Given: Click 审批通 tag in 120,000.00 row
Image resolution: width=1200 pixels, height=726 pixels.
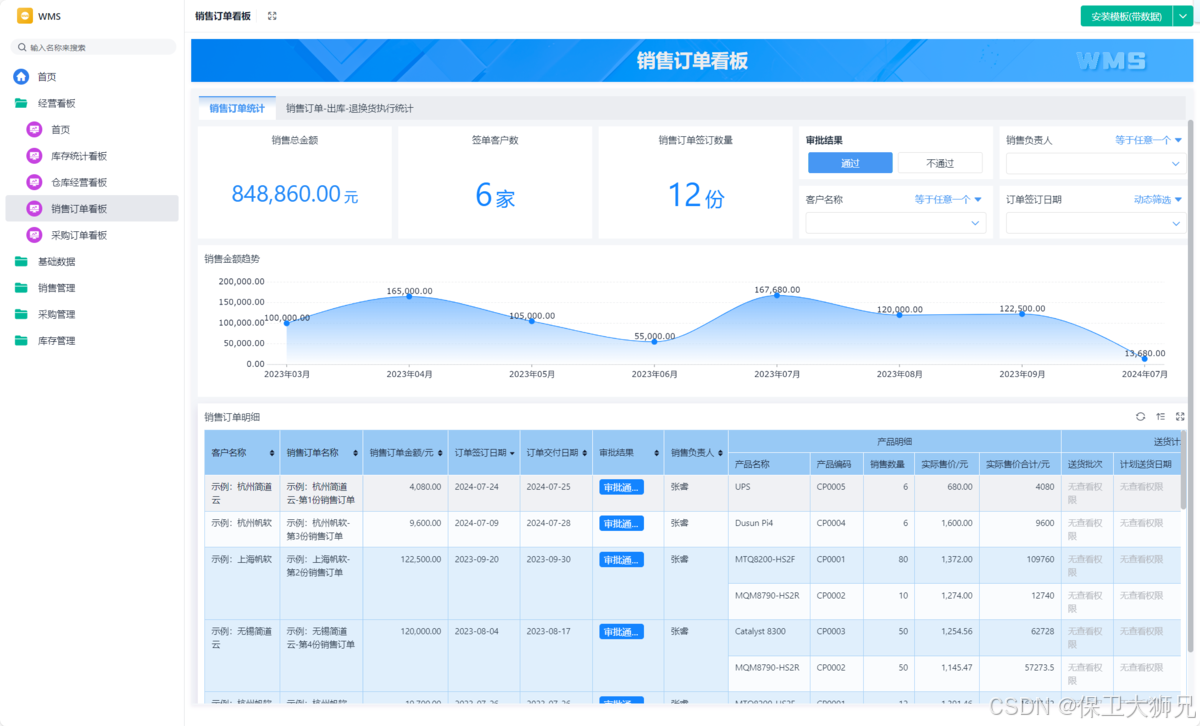Looking at the screenshot, I should click(621, 631).
